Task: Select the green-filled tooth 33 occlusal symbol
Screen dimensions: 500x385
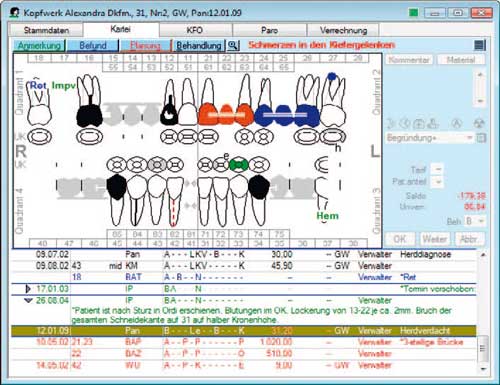Action: (x=239, y=164)
